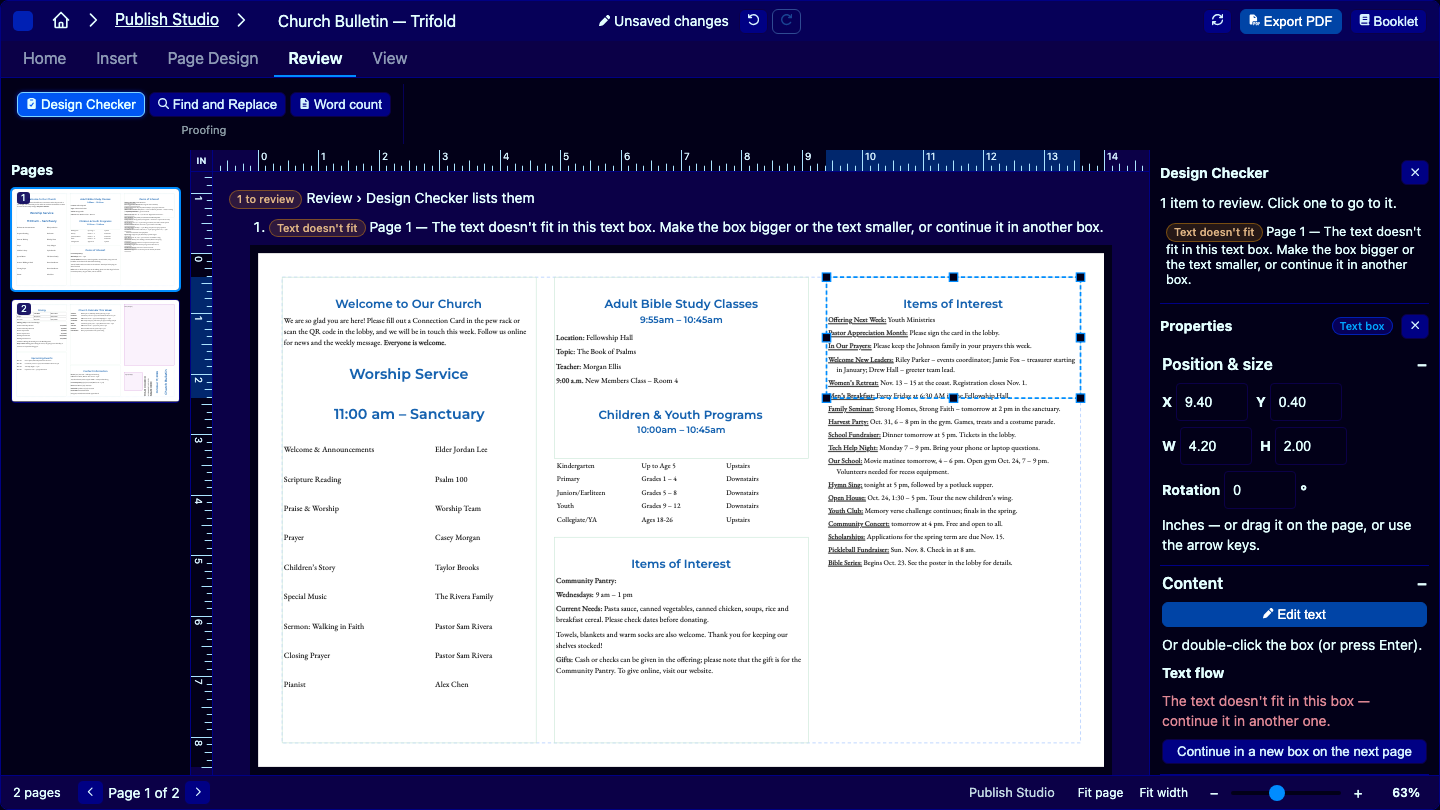Open Find and Replace
Image resolution: width=1440 pixels, height=810 pixels.
point(218,104)
